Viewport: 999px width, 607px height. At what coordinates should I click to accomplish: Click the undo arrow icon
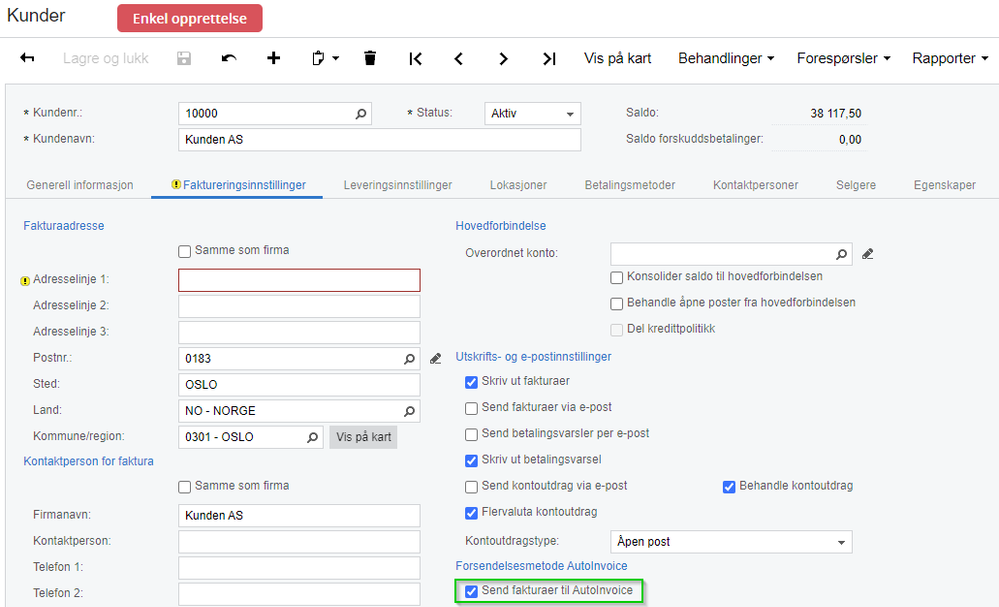pos(229,58)
